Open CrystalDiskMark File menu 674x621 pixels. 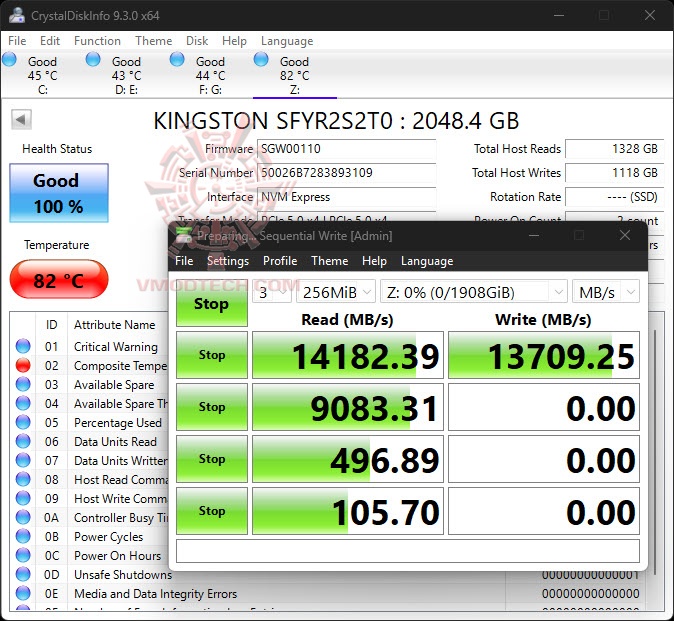tap(184, 261)
